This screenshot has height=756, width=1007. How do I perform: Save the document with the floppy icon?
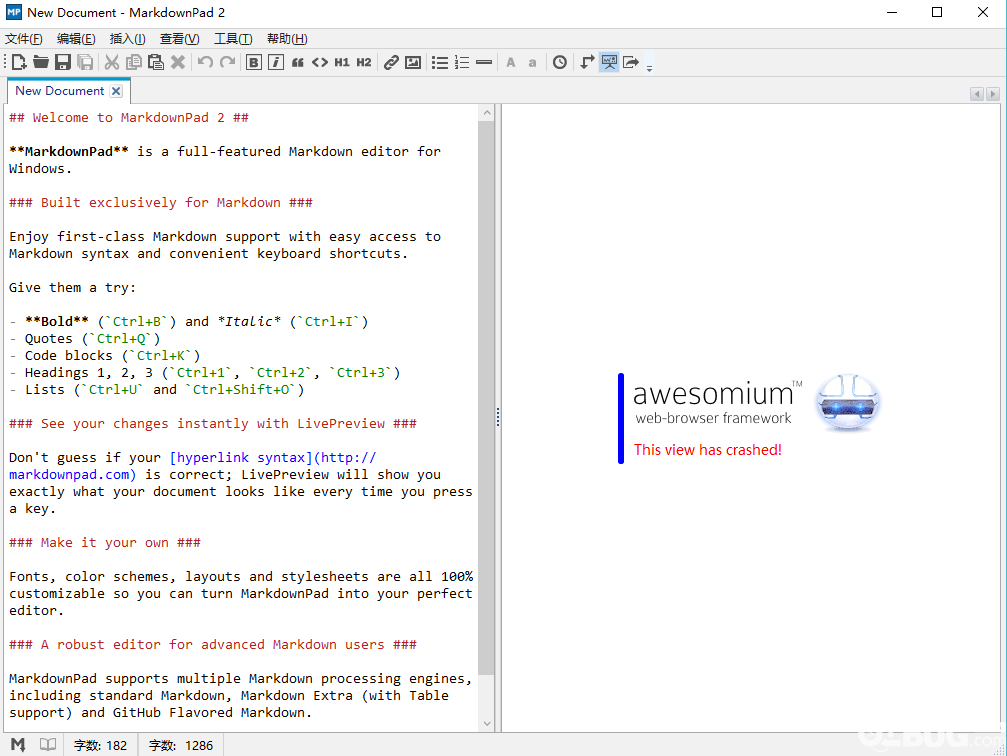coord(62,62)
